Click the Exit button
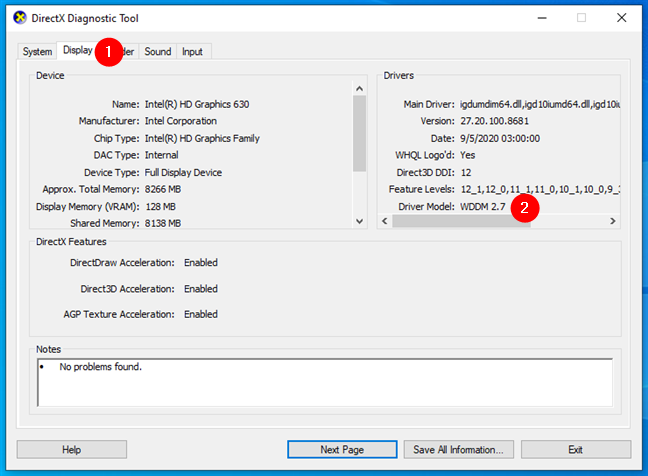The height and width of the screenshot is (476, 648). [x=576, y=450]
